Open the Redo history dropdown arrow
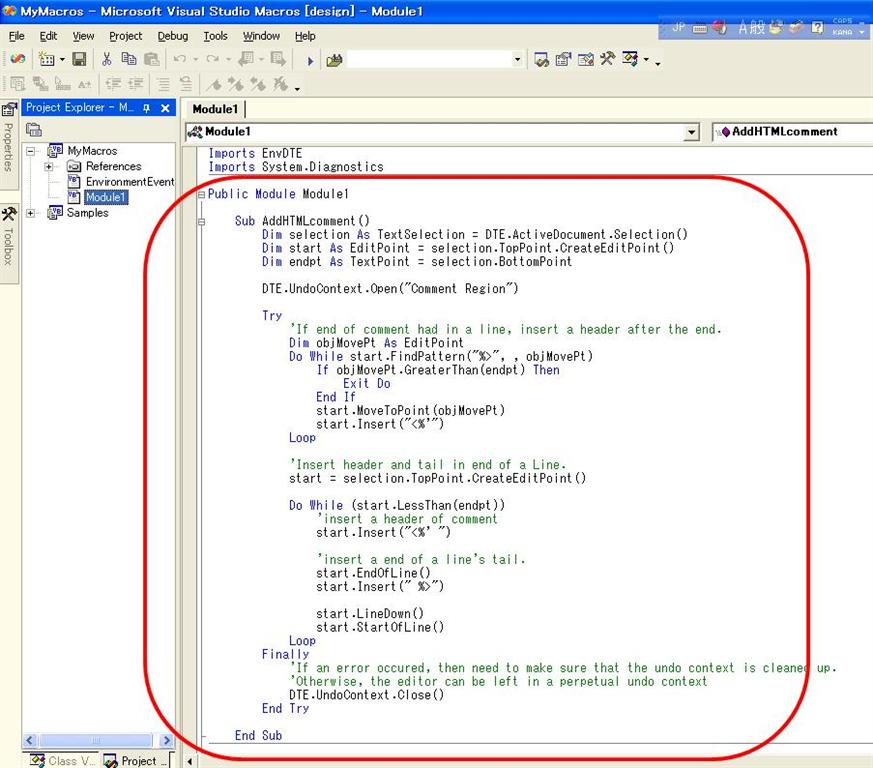The width and height of the screenshot is (873, 768). tap(228, 59)
